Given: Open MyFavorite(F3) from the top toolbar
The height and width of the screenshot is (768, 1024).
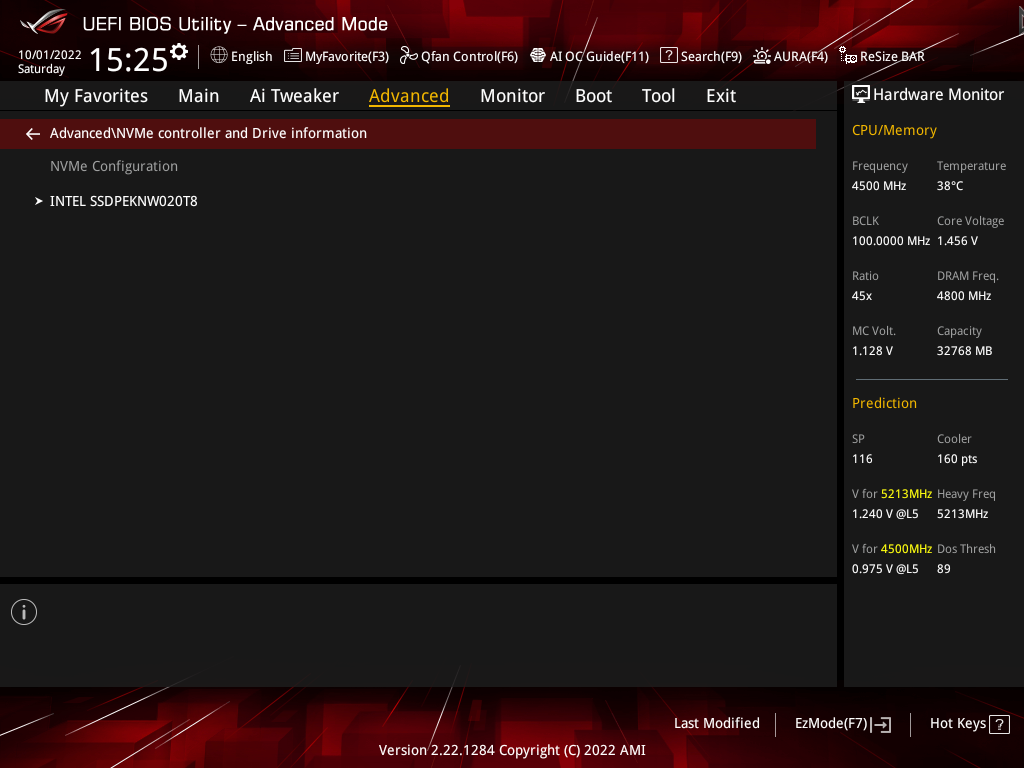Looking at the screenshot, I should coord(336,56).
